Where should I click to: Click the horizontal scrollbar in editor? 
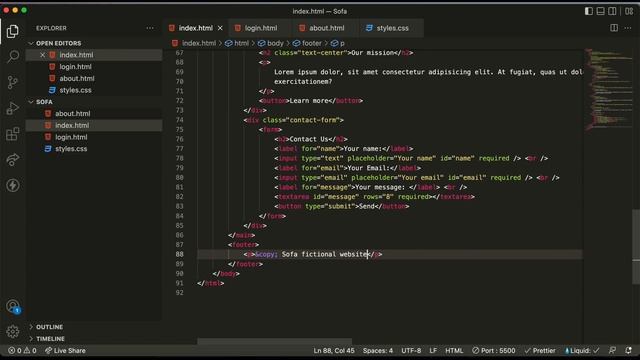(274, 341)
